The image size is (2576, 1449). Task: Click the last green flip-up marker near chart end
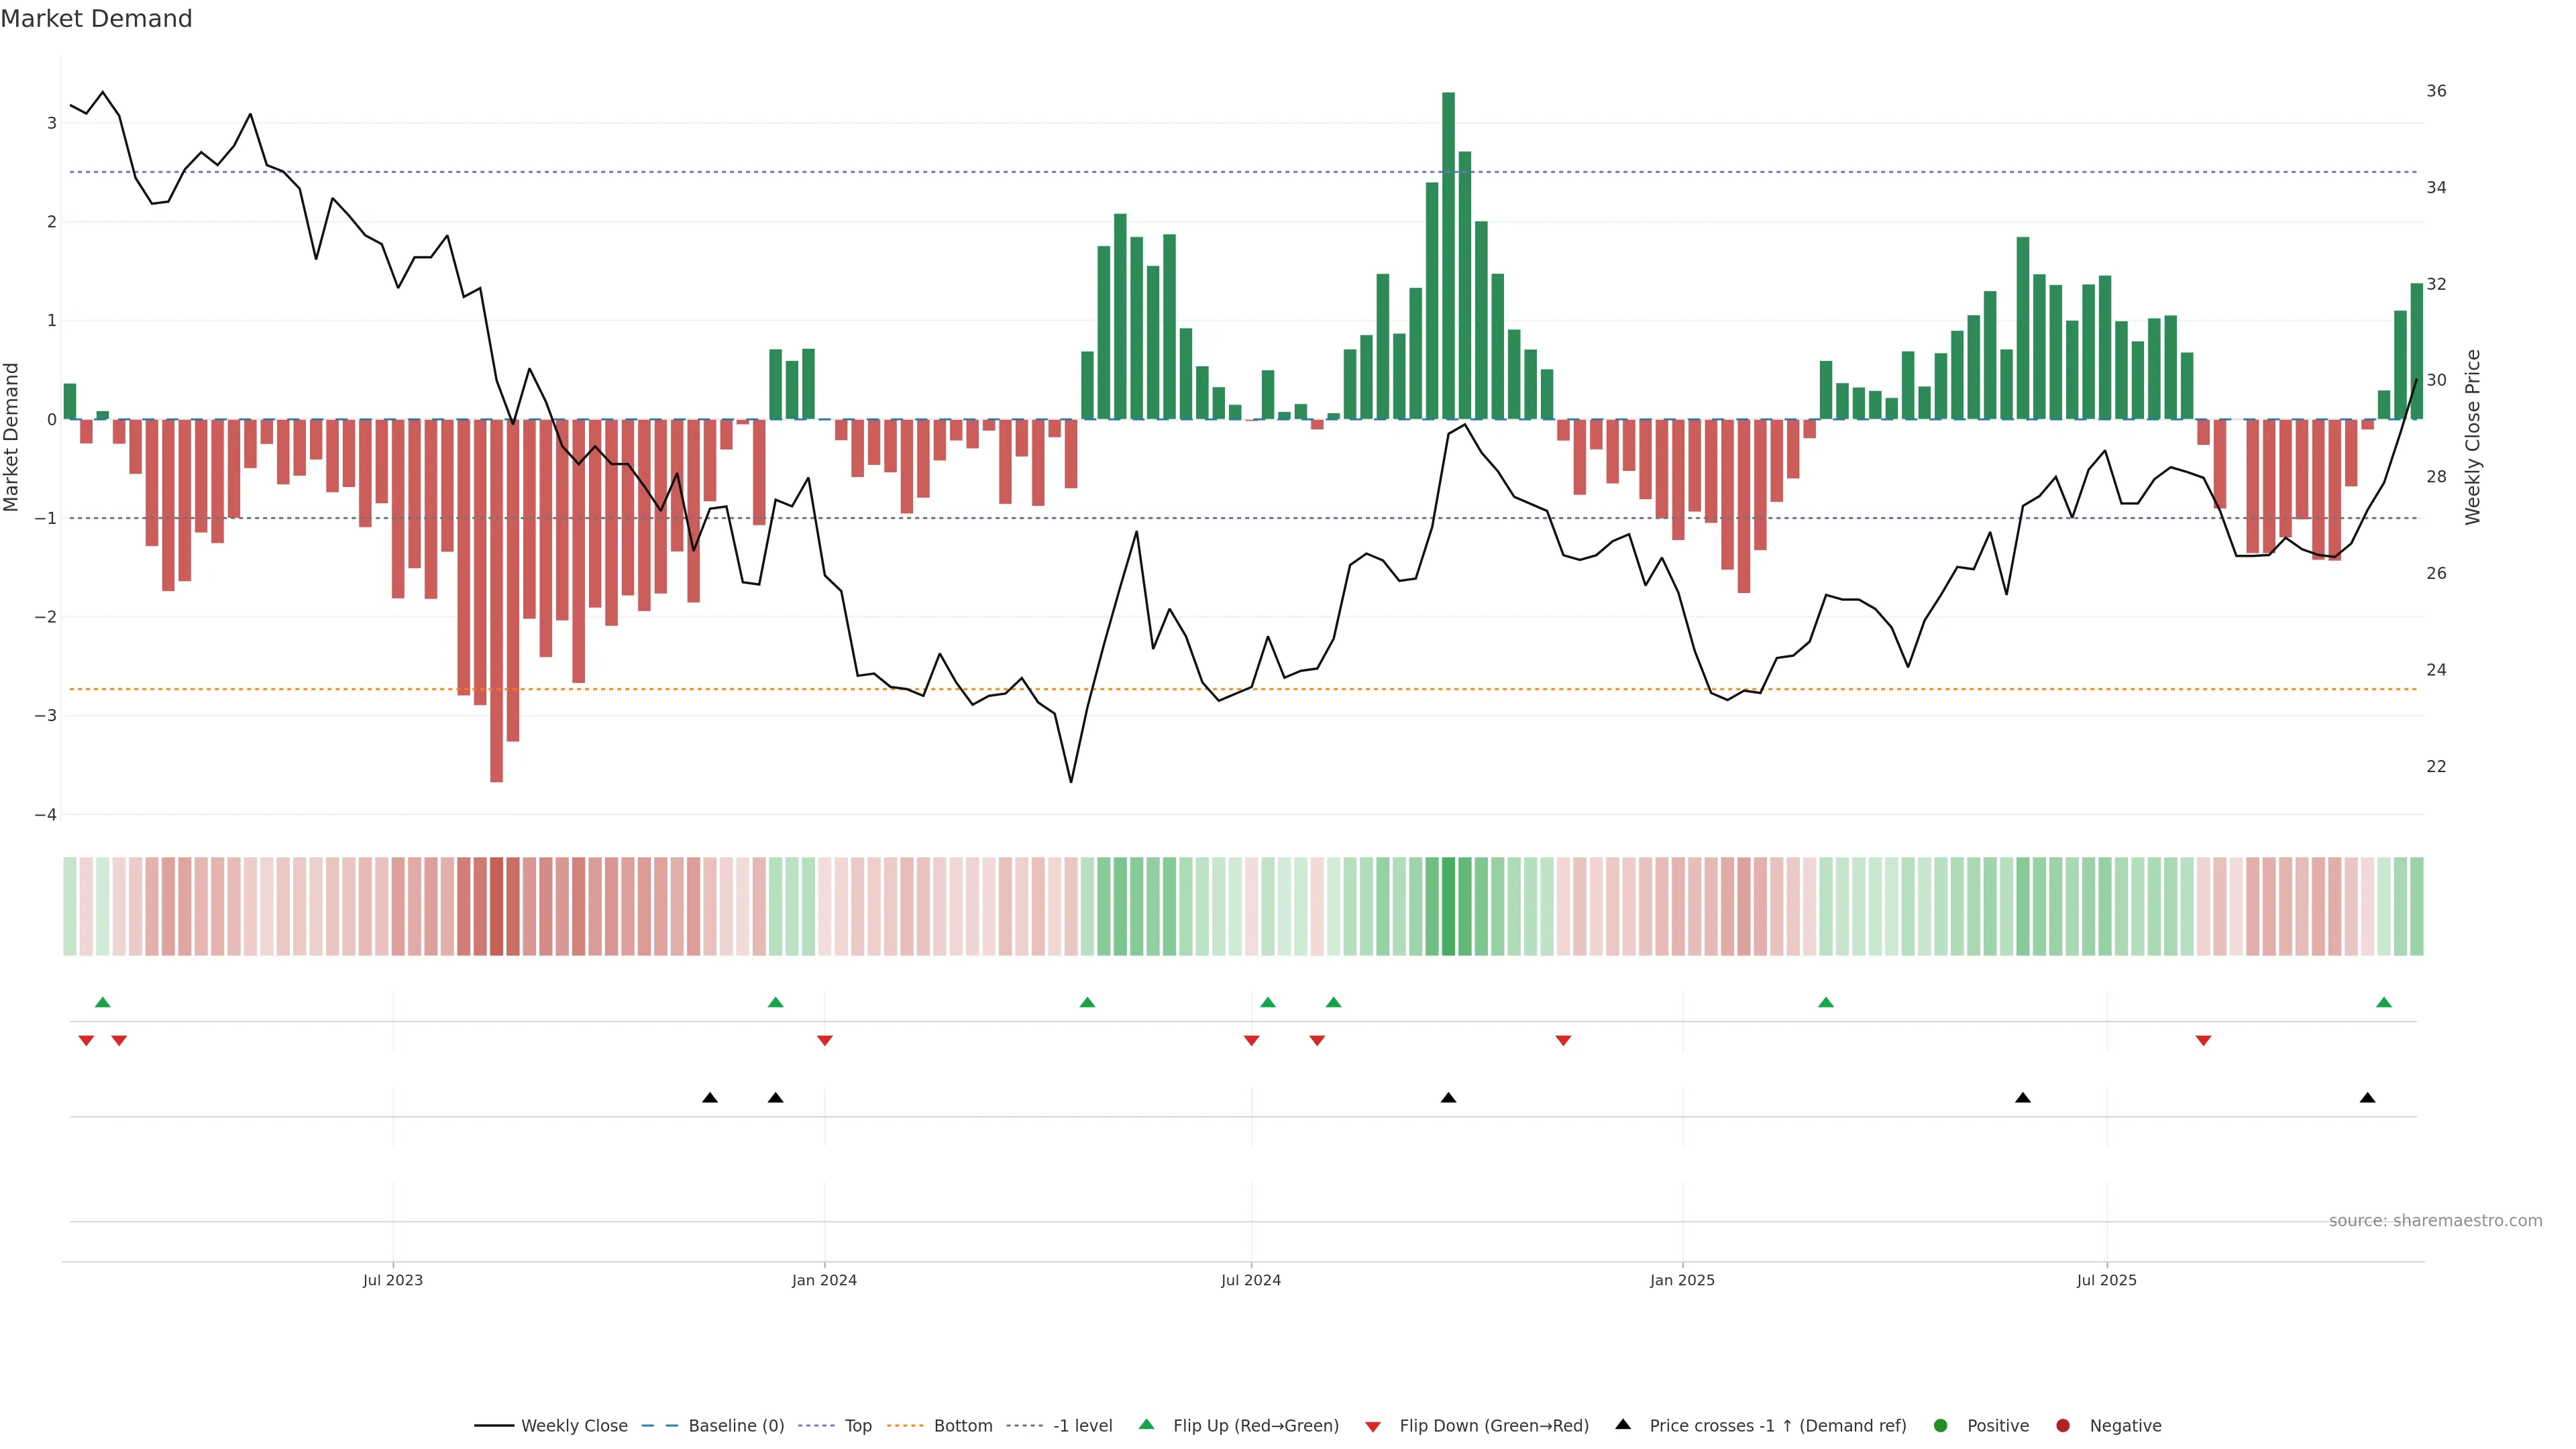tap(2384, 1003)
